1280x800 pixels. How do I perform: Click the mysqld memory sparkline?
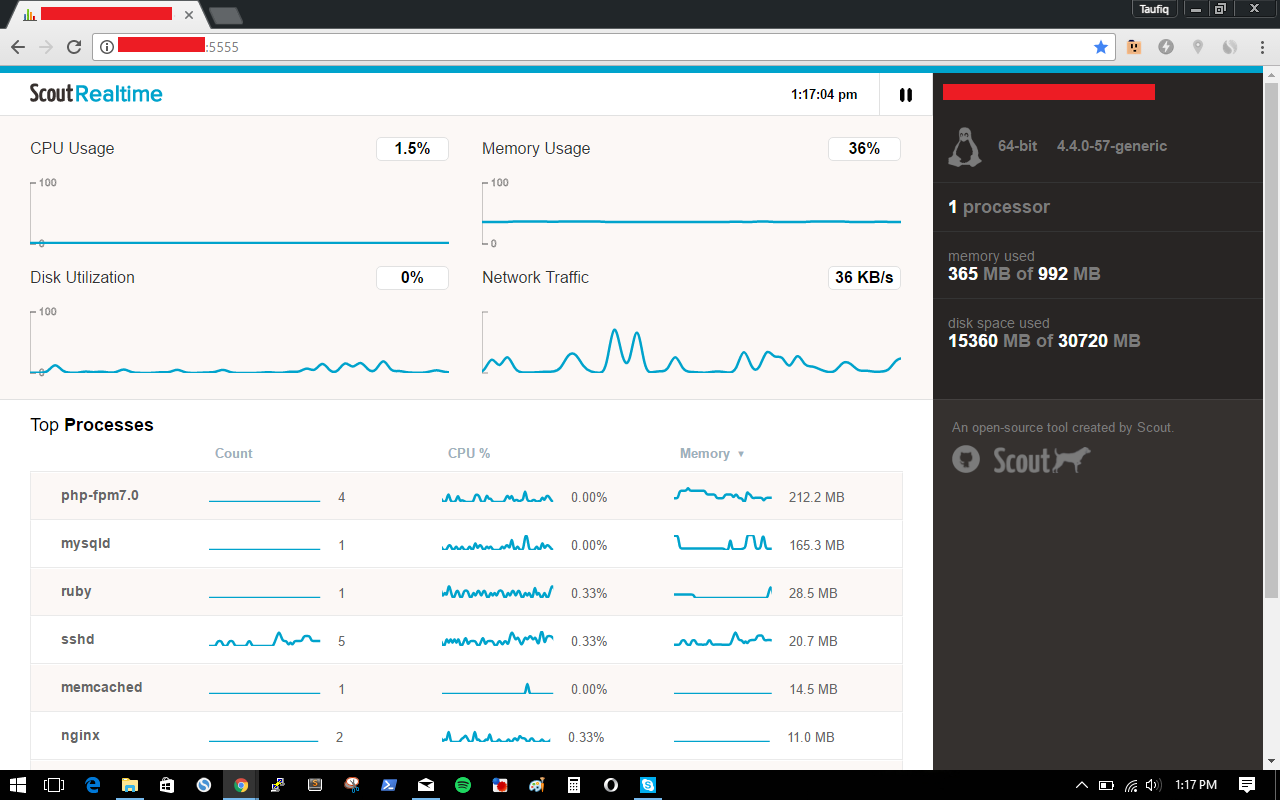pyautogui.click(x=723, y=543)
